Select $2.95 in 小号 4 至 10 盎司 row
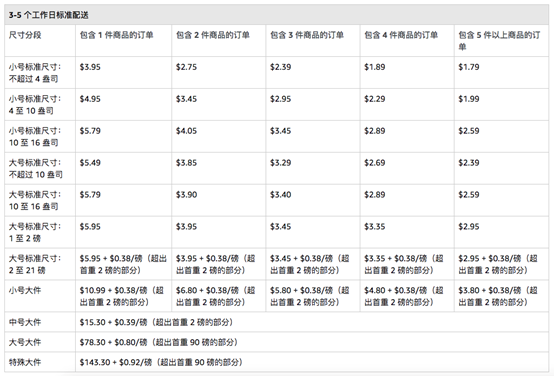Image resolution: width=554 pixels, height=376 pixels. 281,99
